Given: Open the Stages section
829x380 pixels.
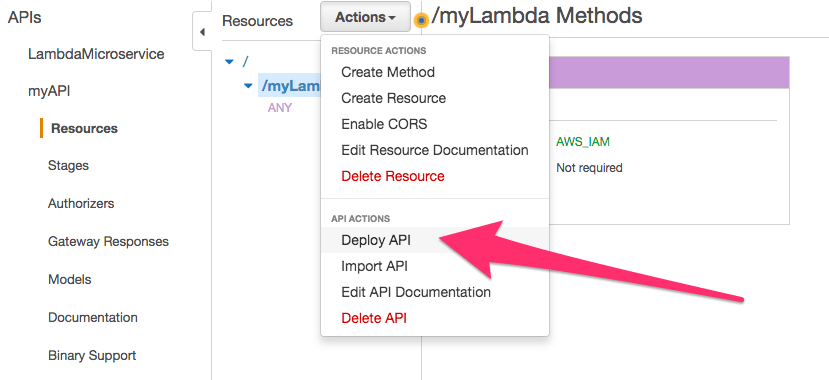Looking at the screenshot, I should pyautogui.click(x=68, y=166).
